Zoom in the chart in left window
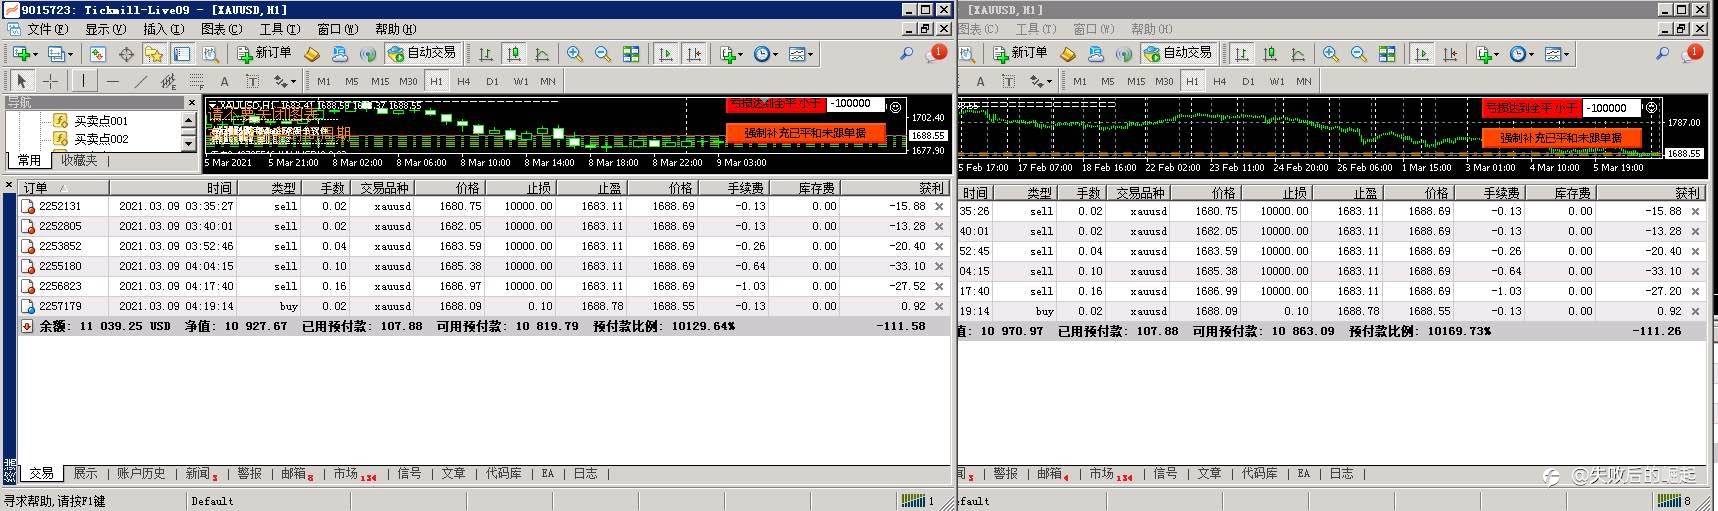 pyautogui.click(x=575, y=54)
